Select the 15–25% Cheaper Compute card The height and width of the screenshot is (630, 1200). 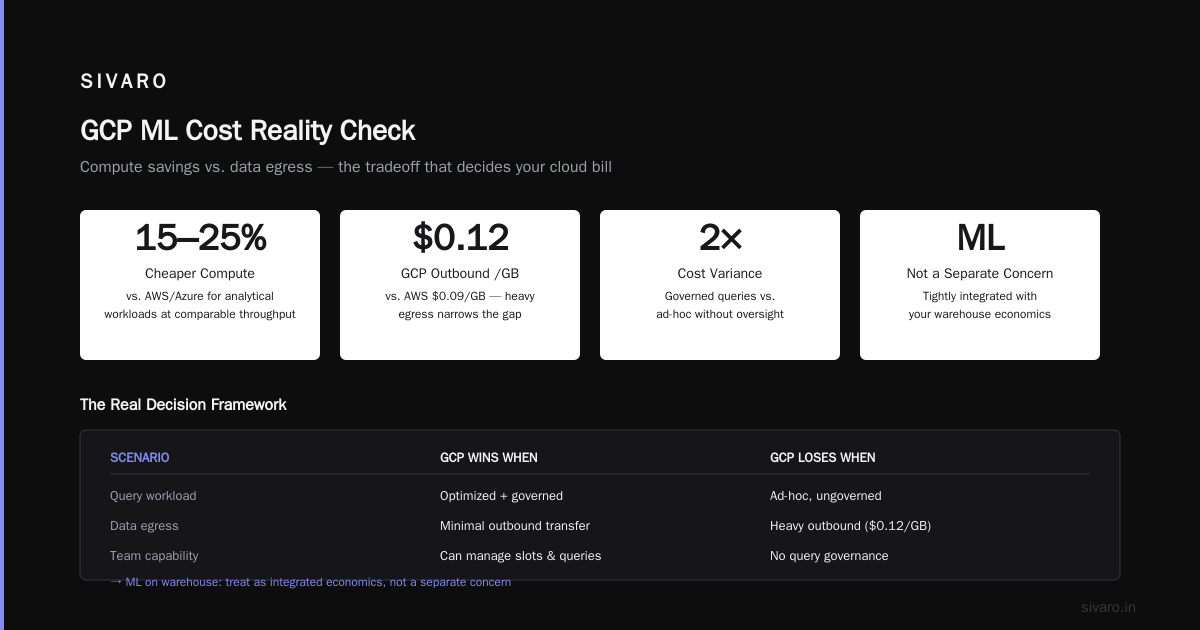tap(200, 285)
